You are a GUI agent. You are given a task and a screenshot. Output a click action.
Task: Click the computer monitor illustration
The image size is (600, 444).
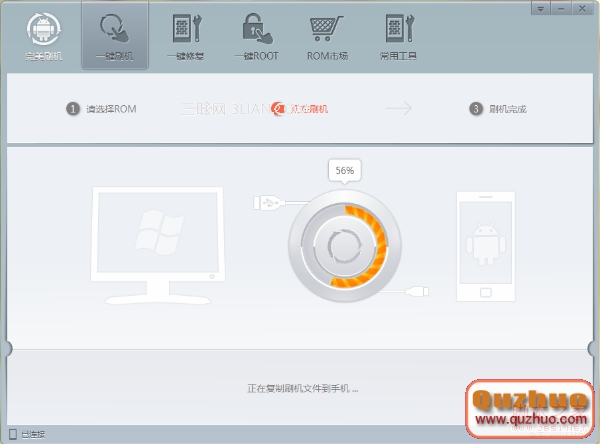158,245
